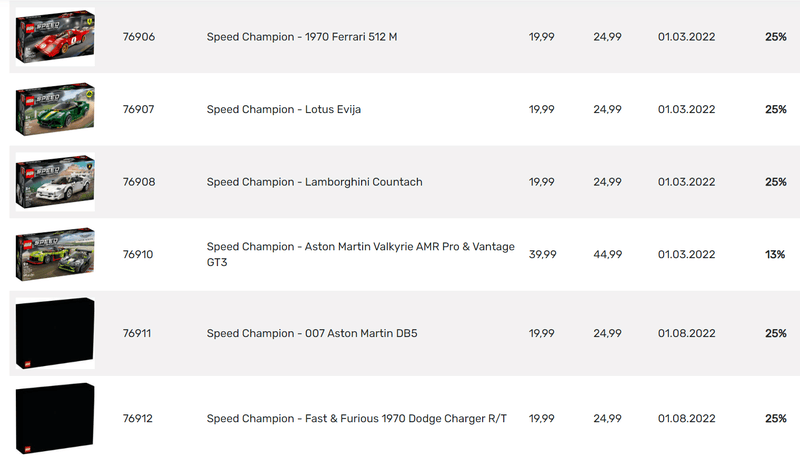Image resolution: width=800 pixels, height=459 pixels.
Task: Open Fast & Furious 1970 Dodge Charger R/T title
Action: tap(357, 418)
